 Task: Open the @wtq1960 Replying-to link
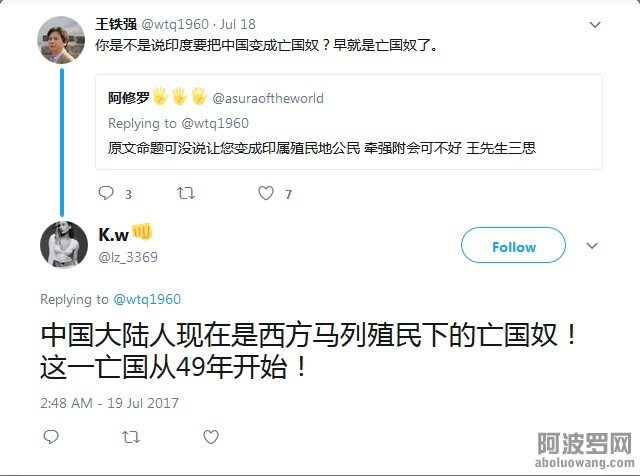coord(147,299)
